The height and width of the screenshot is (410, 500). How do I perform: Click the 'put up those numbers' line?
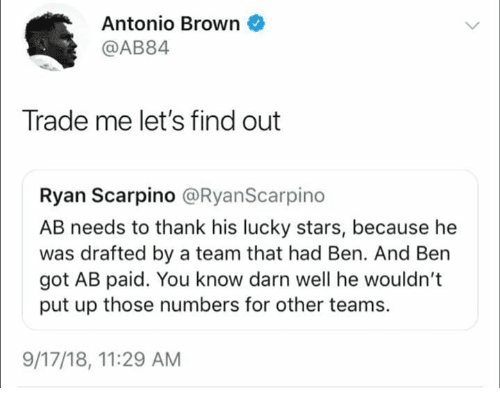[215, 305]
